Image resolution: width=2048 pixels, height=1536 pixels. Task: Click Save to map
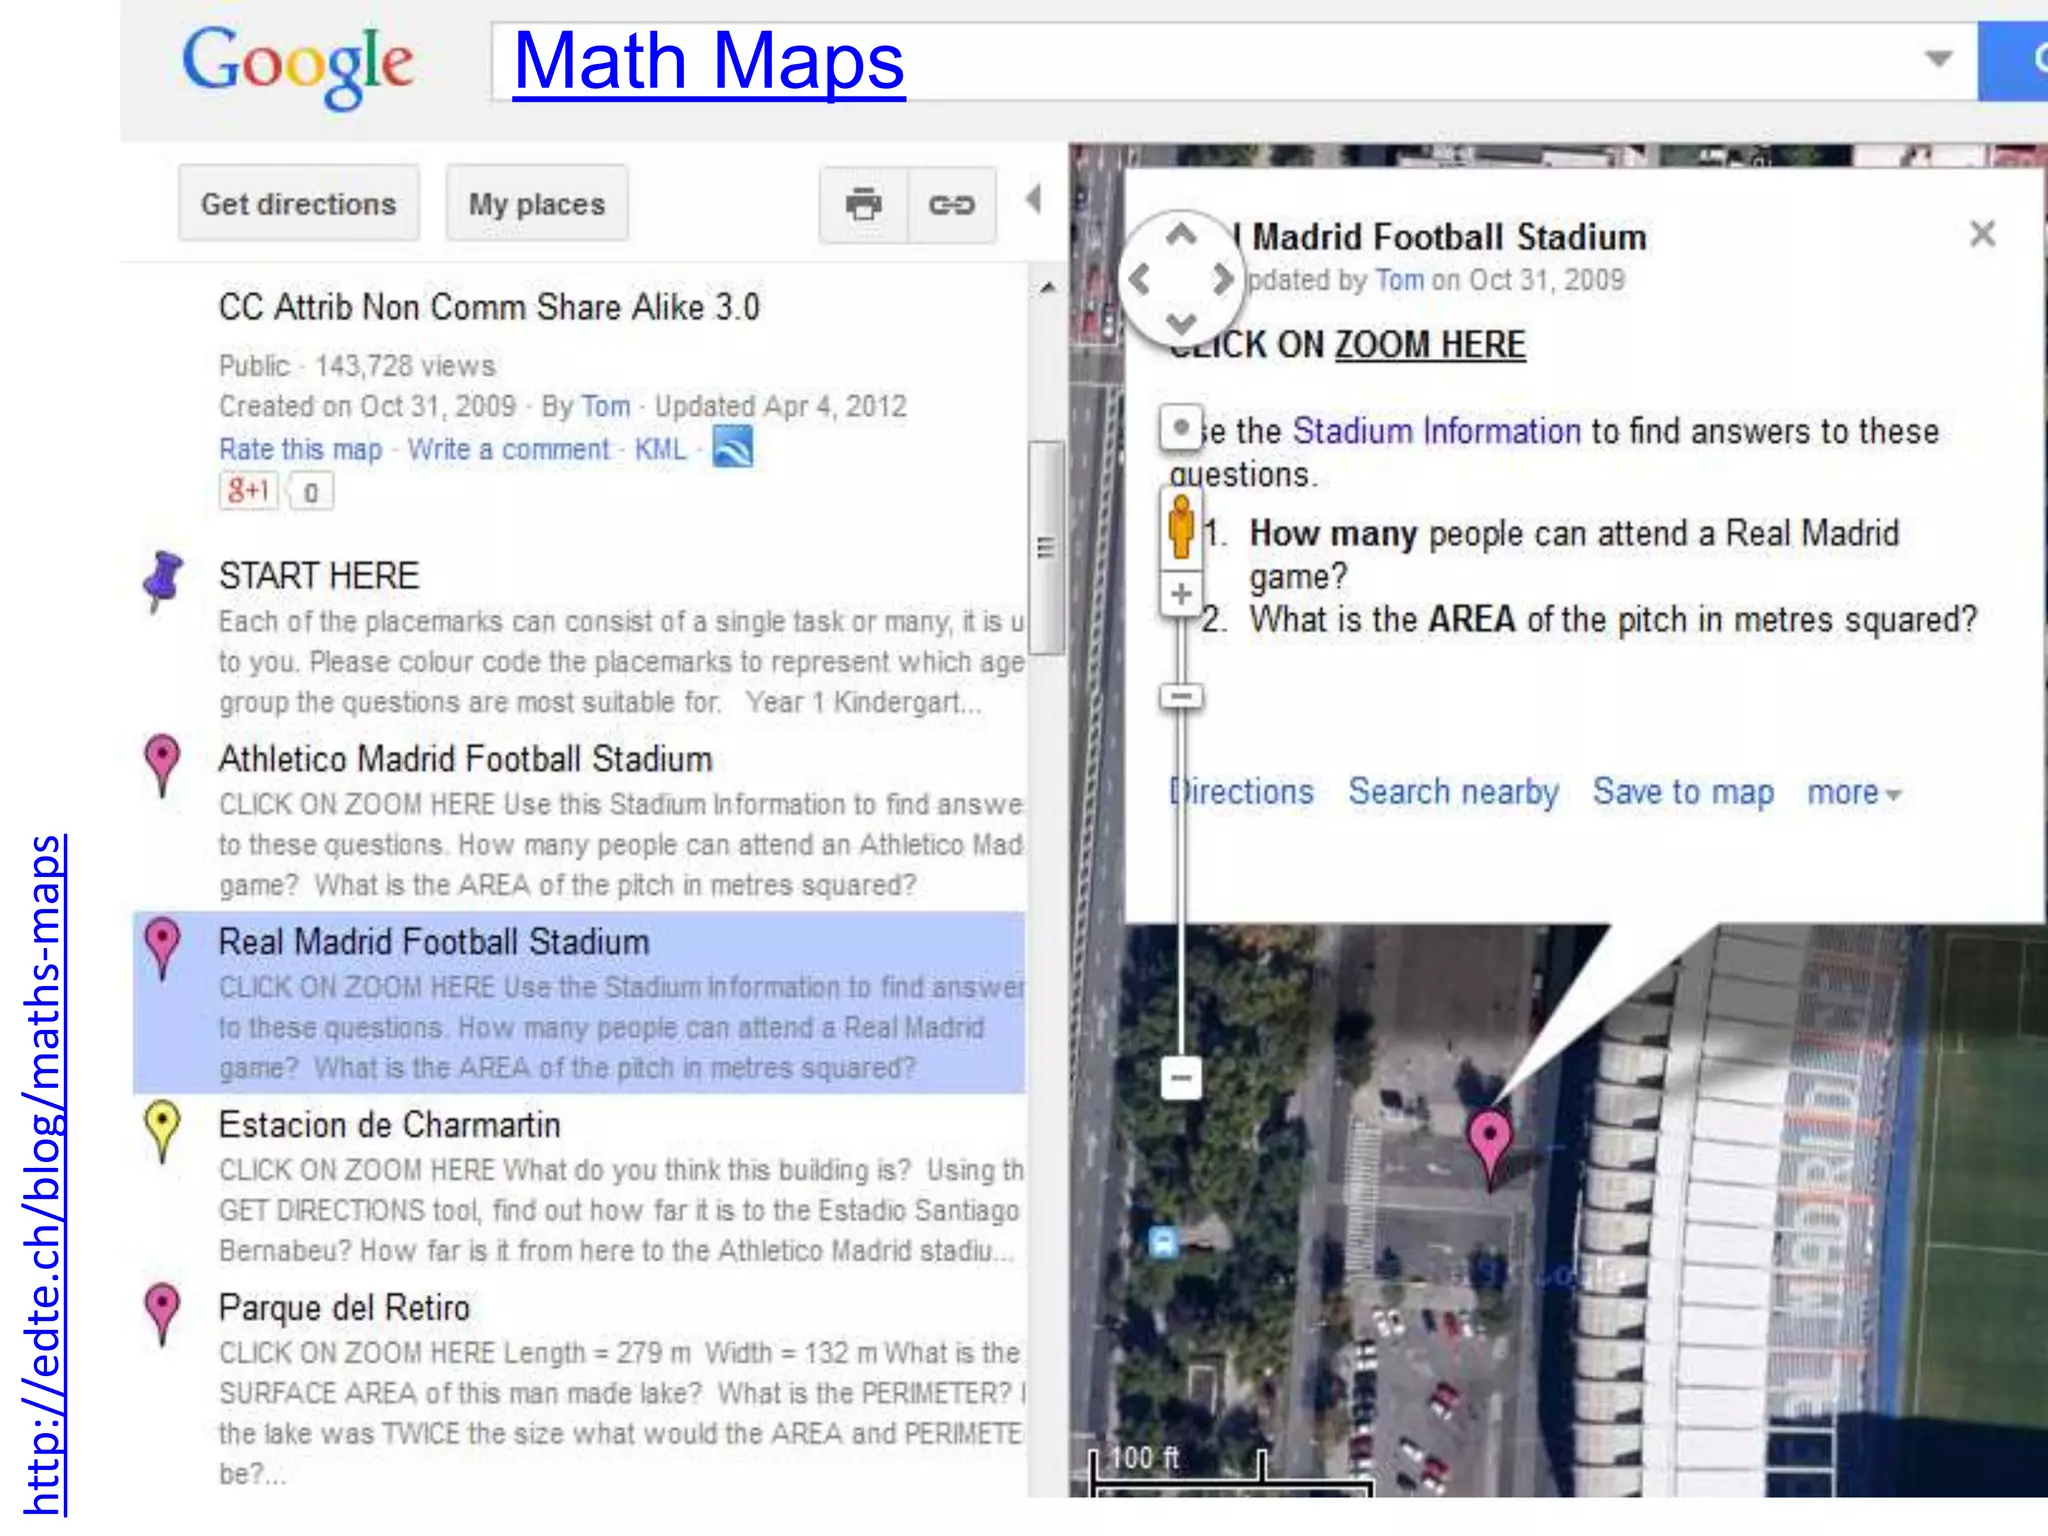tap(1683, 792)
